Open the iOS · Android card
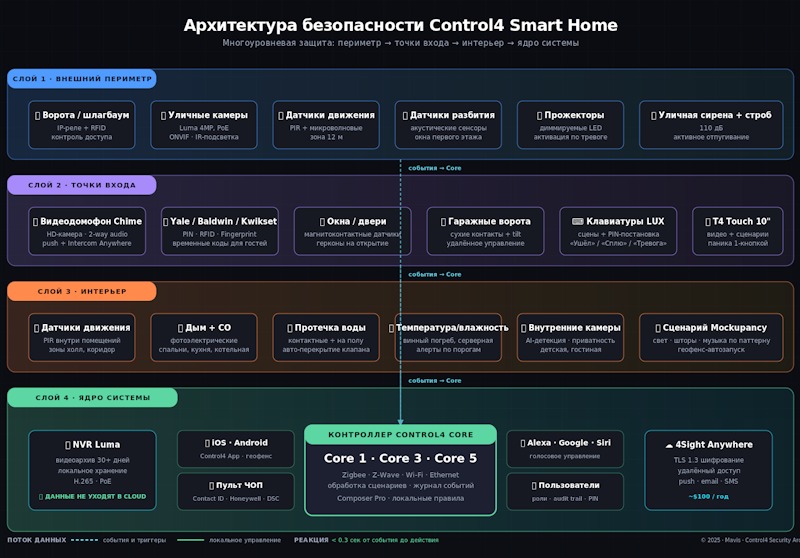 pyautogui.click(x=236, y=449)
